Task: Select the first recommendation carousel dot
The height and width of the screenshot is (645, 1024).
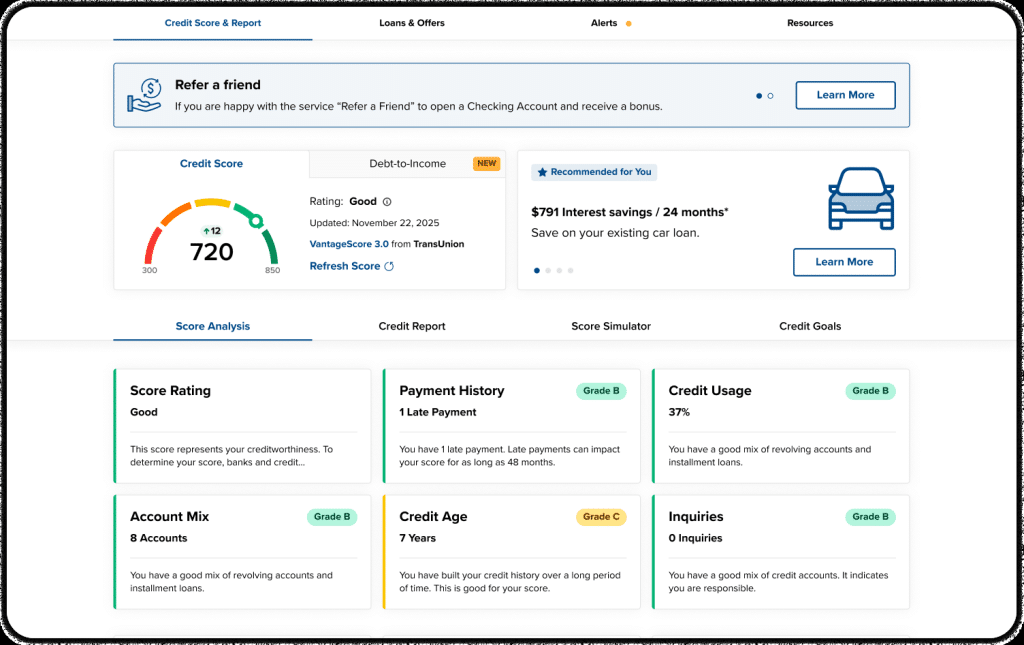Action: (x=536, y=270)
